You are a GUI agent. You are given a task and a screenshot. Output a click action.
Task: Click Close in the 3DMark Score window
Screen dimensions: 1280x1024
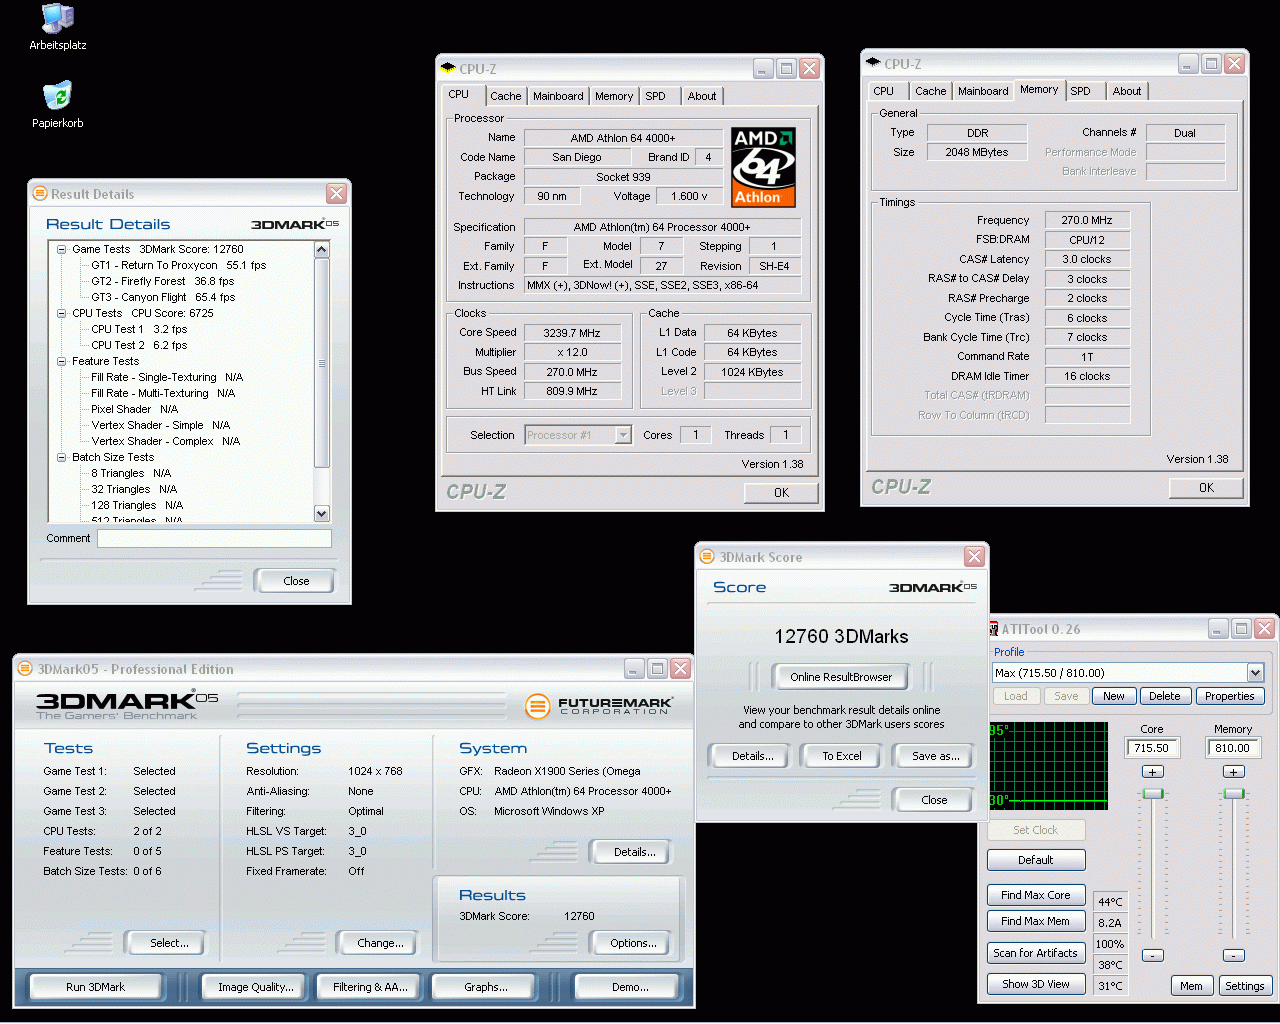pos(933,800)
